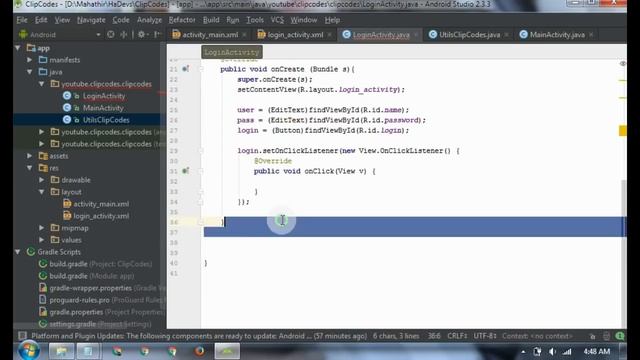Viewport: 640px width, 360px height.
Task: Click the 36:6 cursor position indicator
Action: point(434,336)
